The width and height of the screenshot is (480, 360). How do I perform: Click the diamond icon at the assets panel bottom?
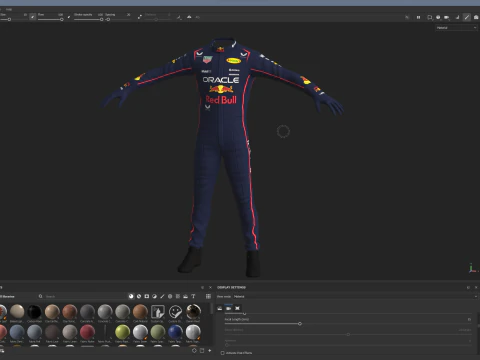(194, 350)
